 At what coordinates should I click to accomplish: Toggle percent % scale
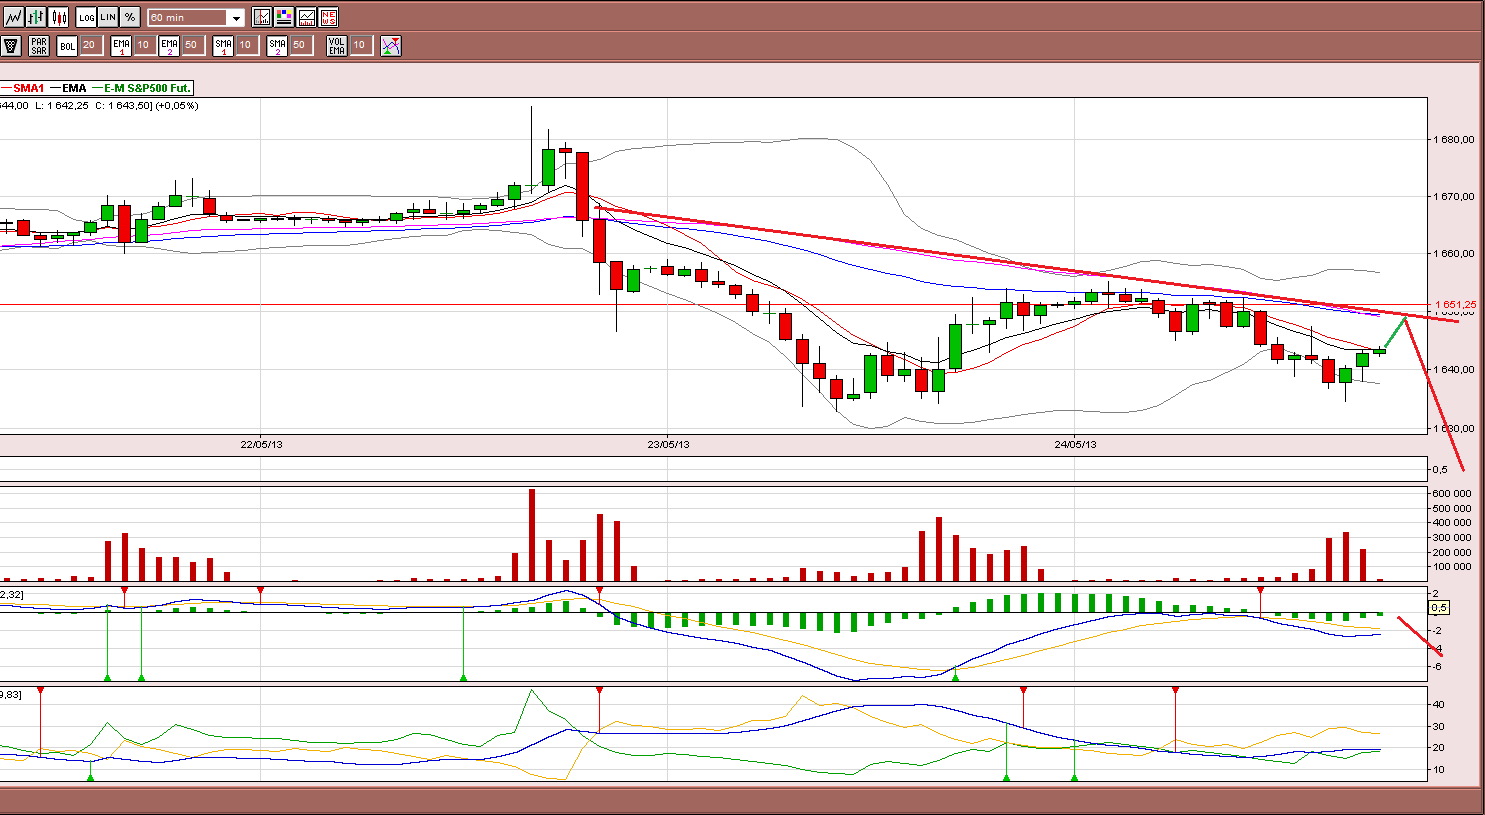point(130,17)
